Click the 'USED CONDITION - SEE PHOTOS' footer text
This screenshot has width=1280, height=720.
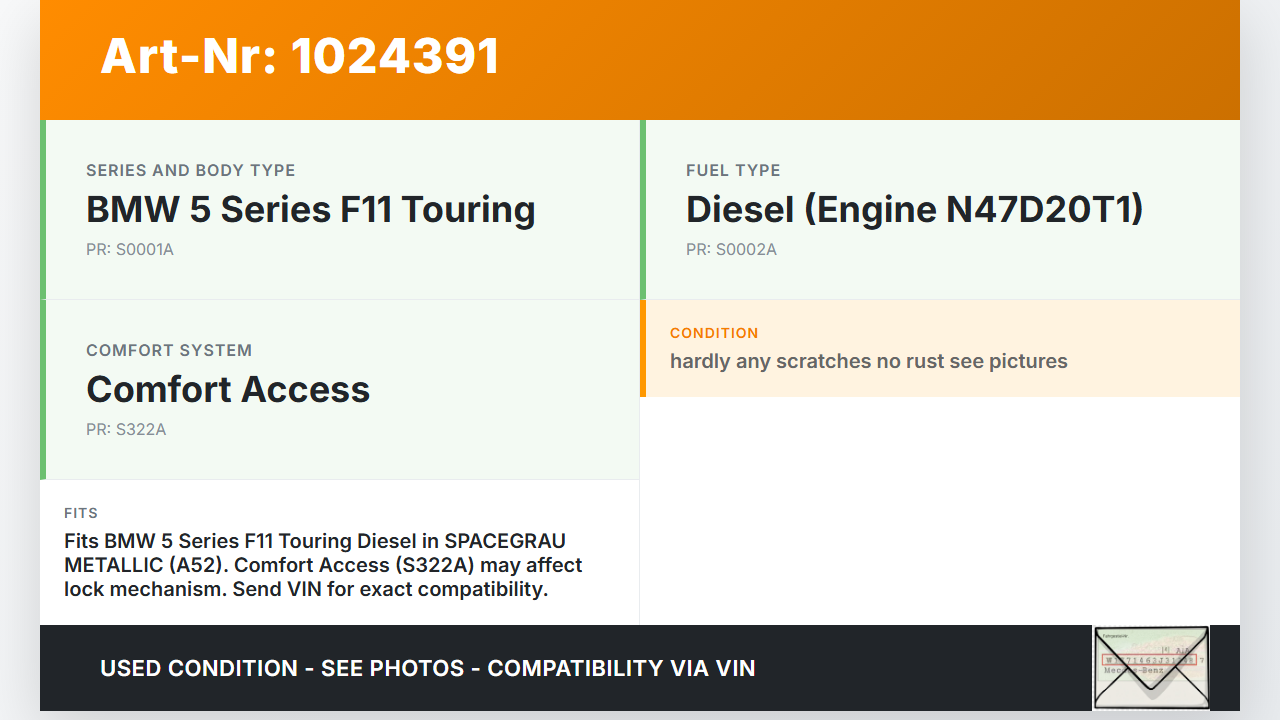(x=427, y=668)
